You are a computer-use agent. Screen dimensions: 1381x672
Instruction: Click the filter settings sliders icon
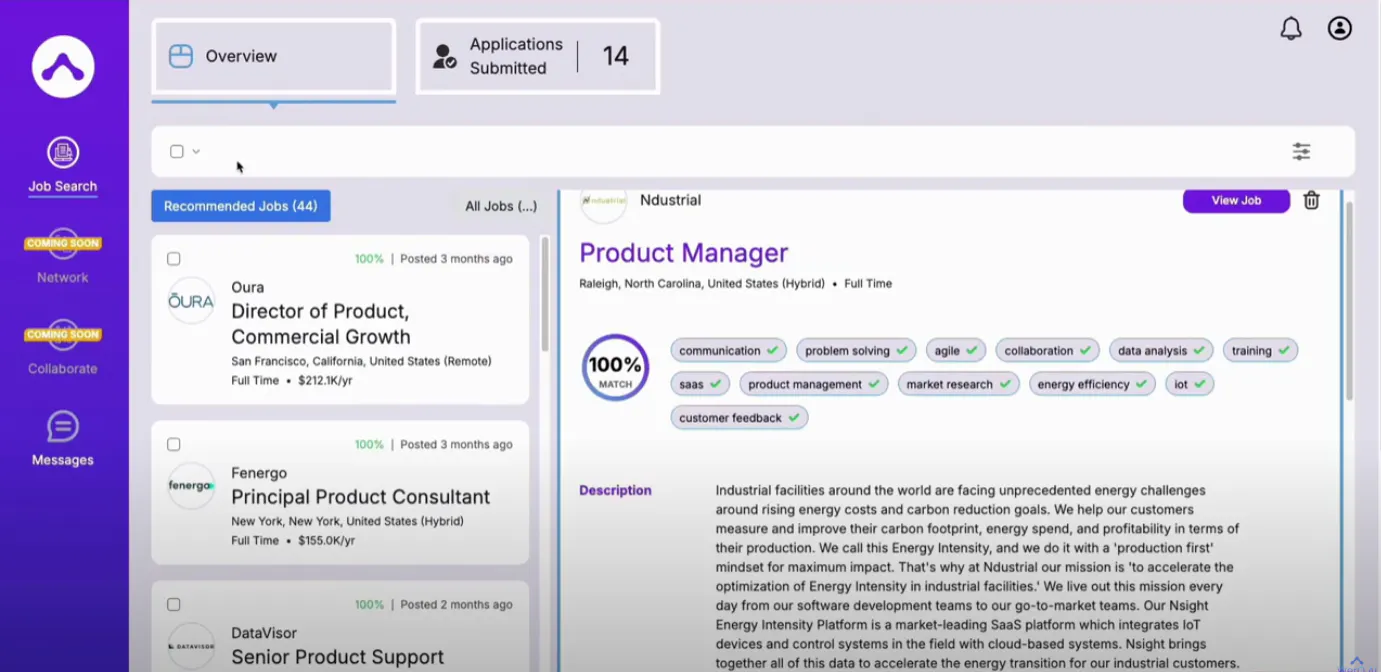pos(1301,151)
